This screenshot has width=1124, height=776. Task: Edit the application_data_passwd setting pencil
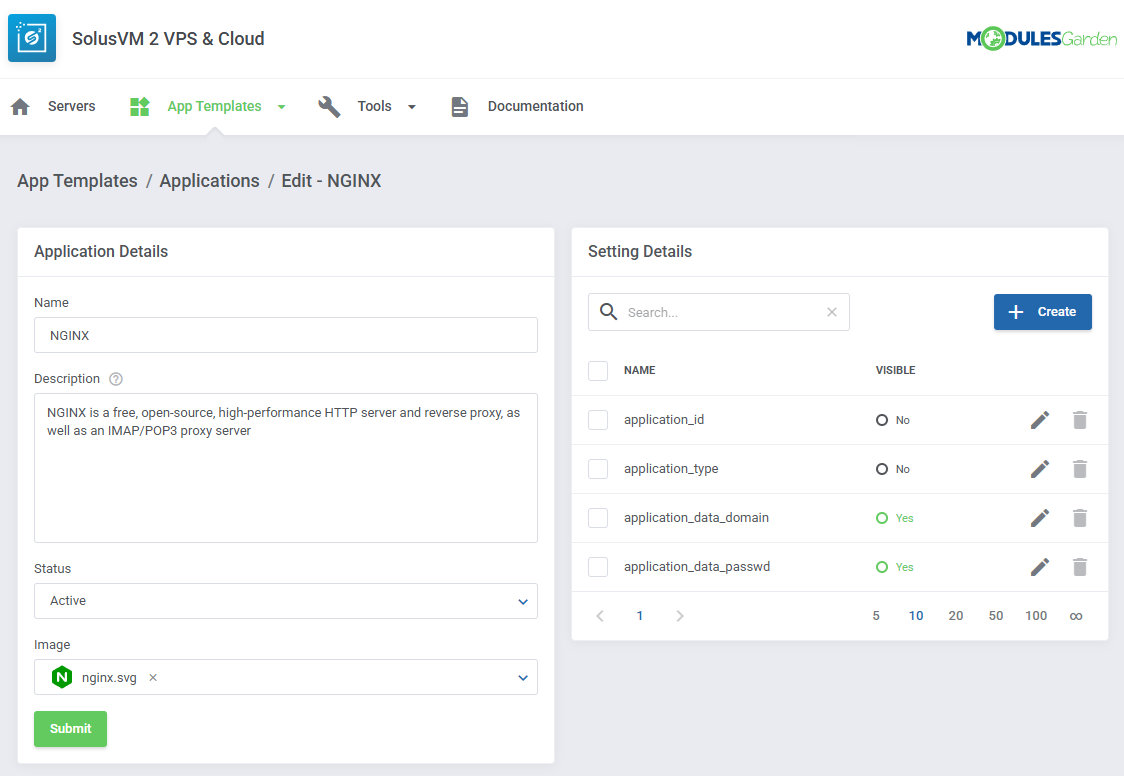click(x=1040, y=567)
